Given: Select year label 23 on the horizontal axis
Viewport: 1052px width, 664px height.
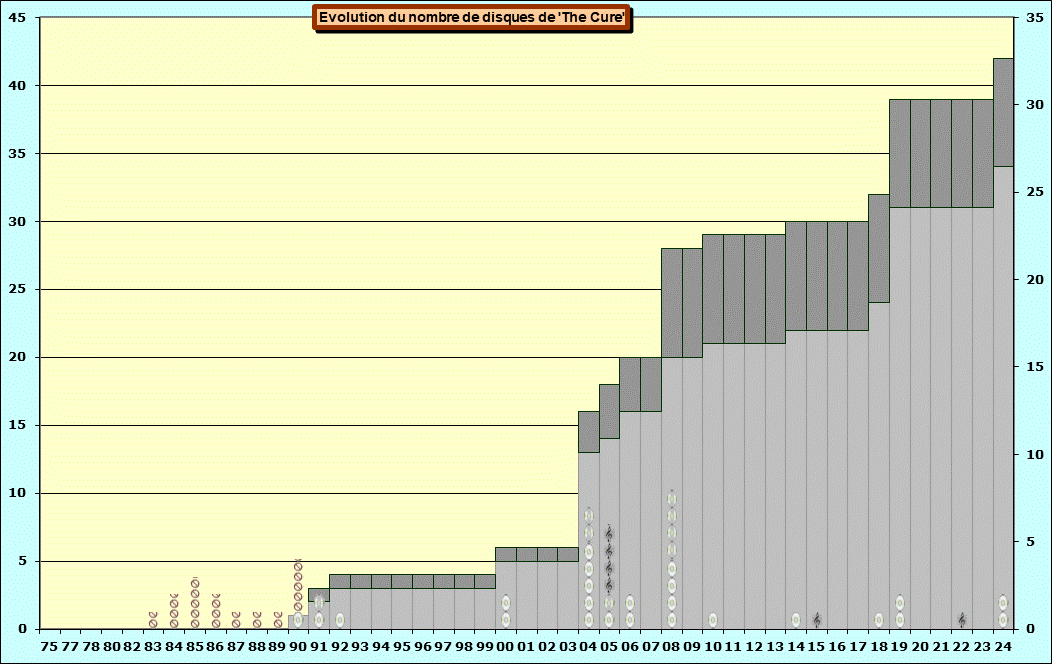Looking at the screenshot, I should [982, 646].
